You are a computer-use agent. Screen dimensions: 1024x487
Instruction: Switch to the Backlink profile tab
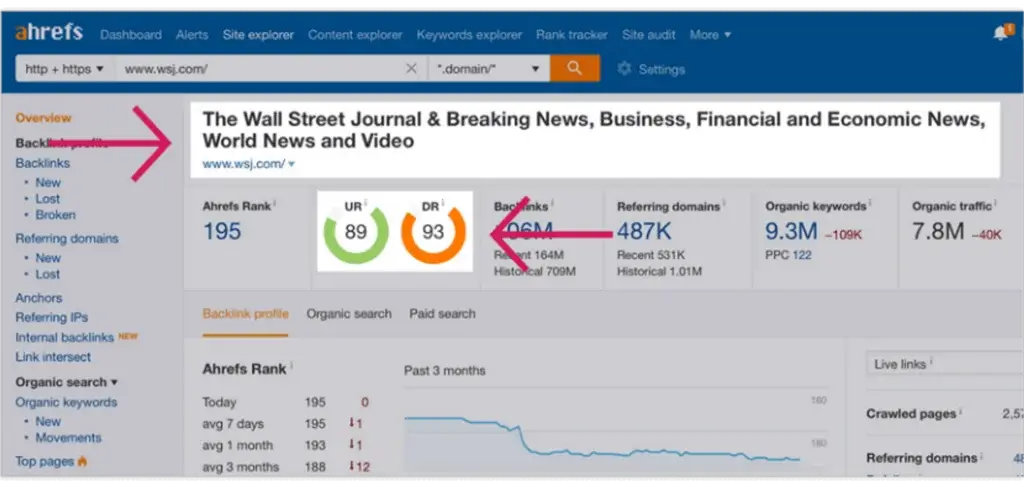246,313
